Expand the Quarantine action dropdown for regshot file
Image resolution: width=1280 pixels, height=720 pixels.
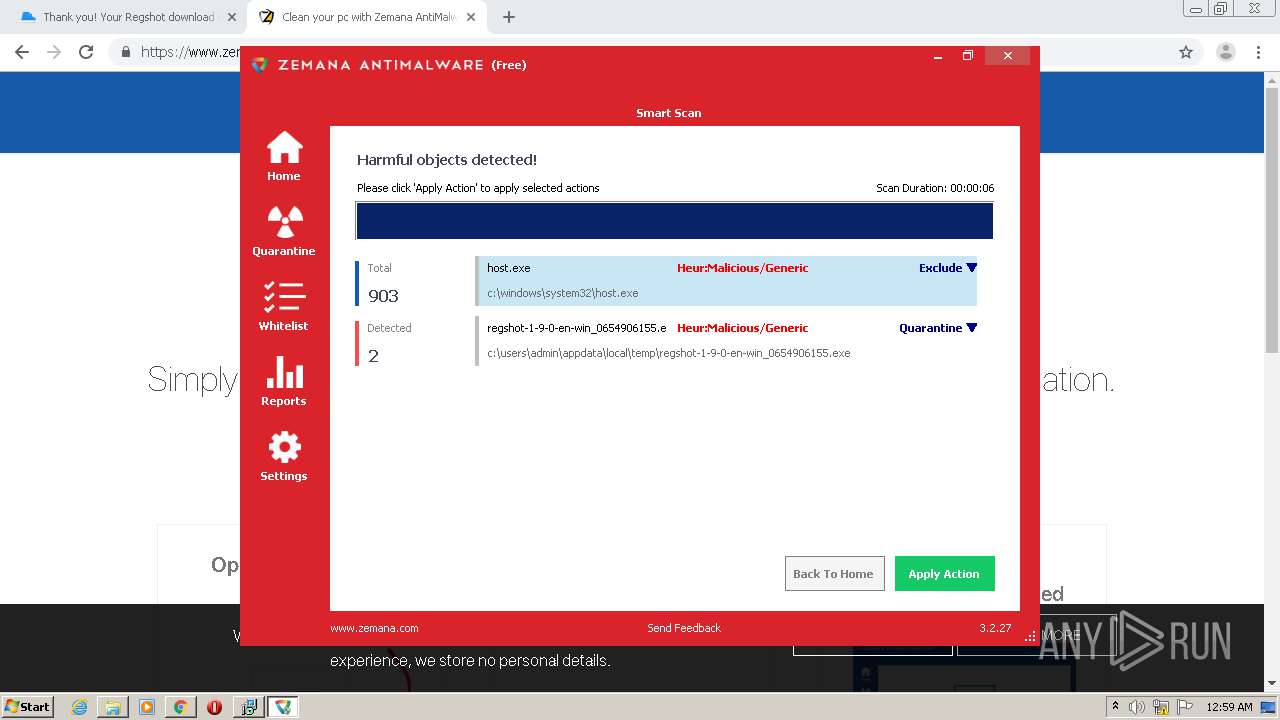pos(938,328)
